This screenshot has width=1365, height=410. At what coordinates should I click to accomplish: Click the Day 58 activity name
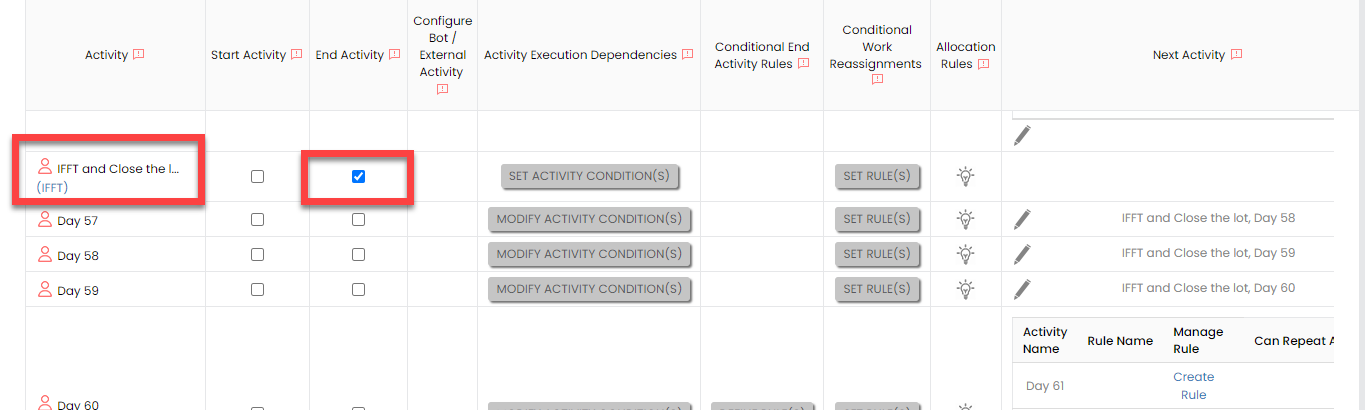point(77,256)
